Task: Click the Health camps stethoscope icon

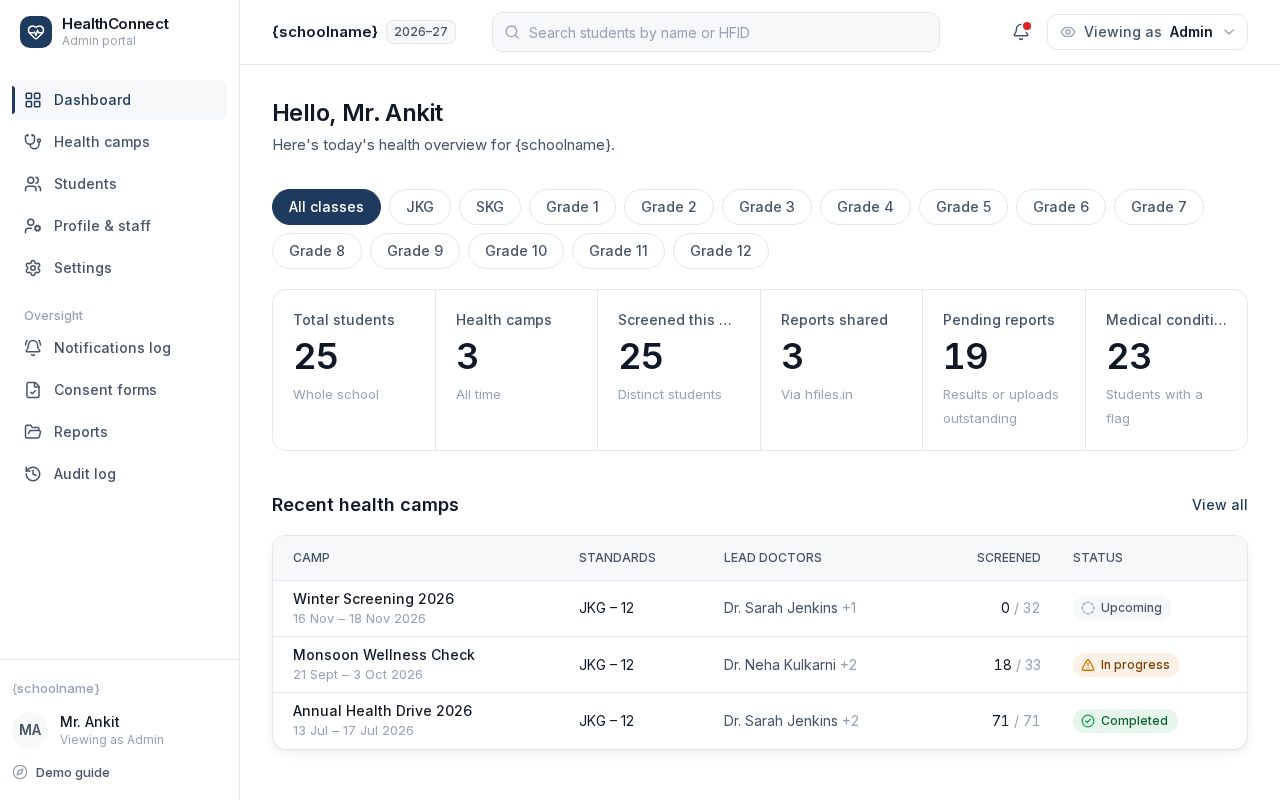Action: pos(33,142)
